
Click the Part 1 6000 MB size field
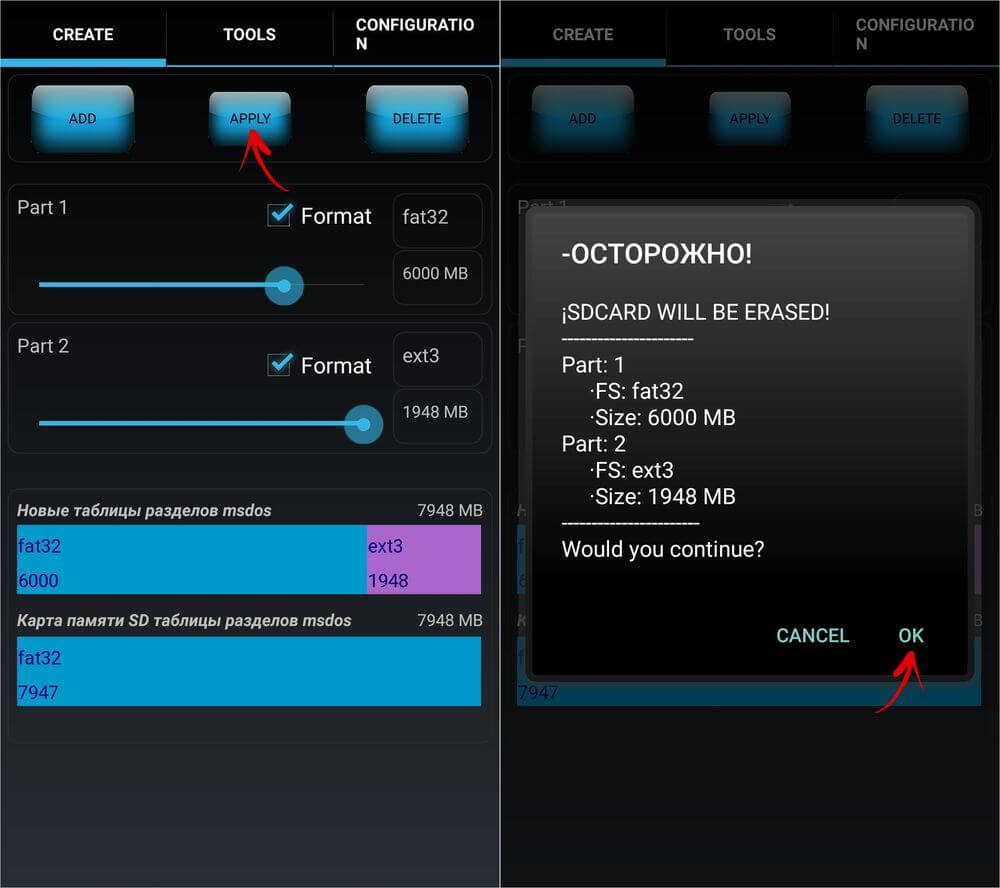pyautogui.click(x=438, y=277)
